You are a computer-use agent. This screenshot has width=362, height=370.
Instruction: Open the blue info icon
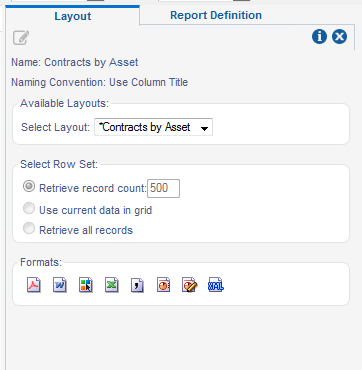[x=319, y=36]
